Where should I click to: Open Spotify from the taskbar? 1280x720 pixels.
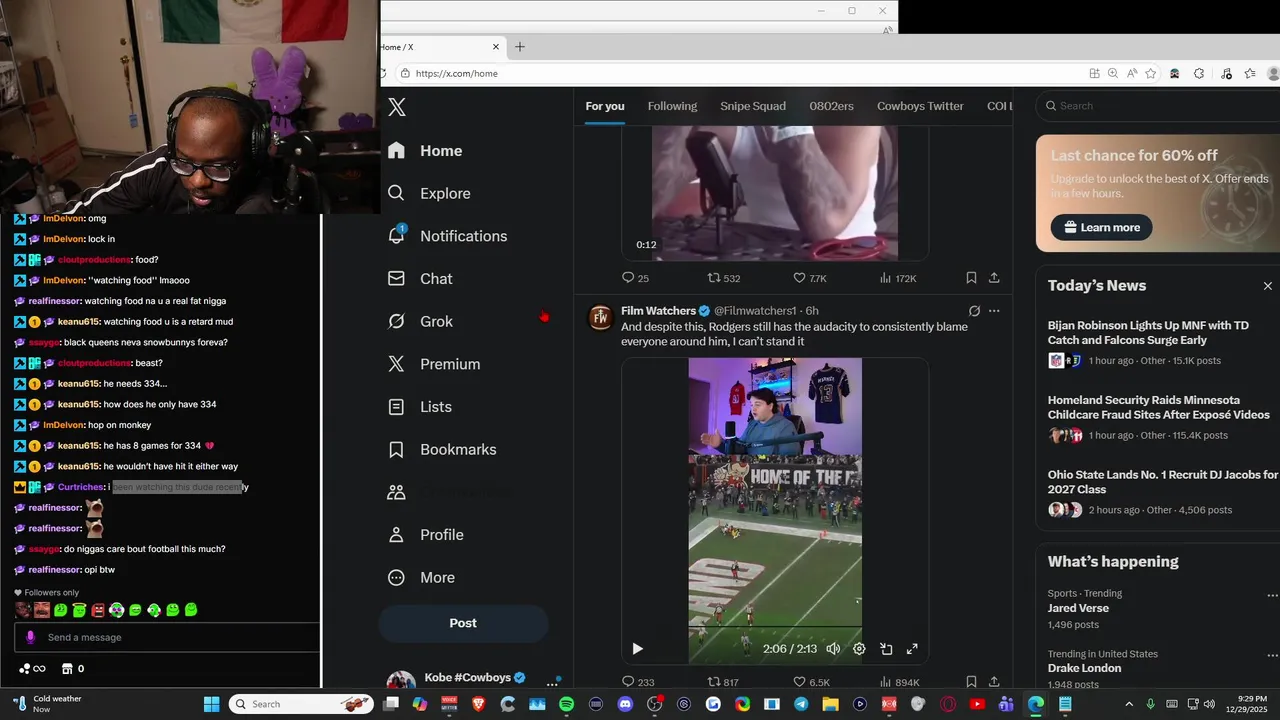coord(566,704)
